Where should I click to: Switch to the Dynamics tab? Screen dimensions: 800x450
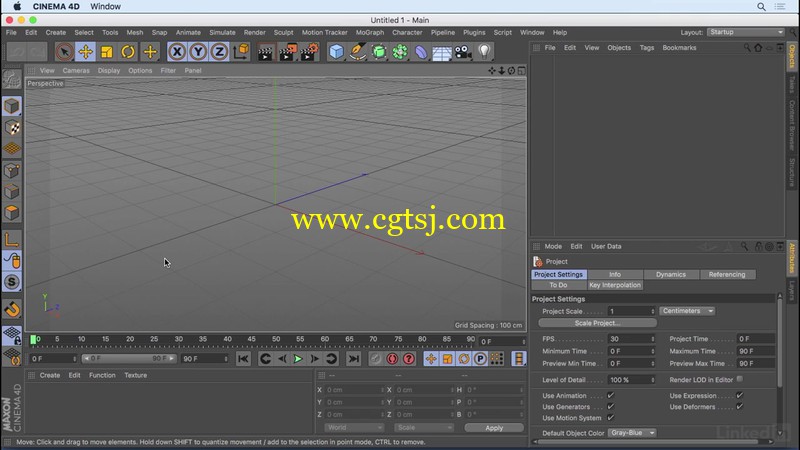tap(670, 274)
